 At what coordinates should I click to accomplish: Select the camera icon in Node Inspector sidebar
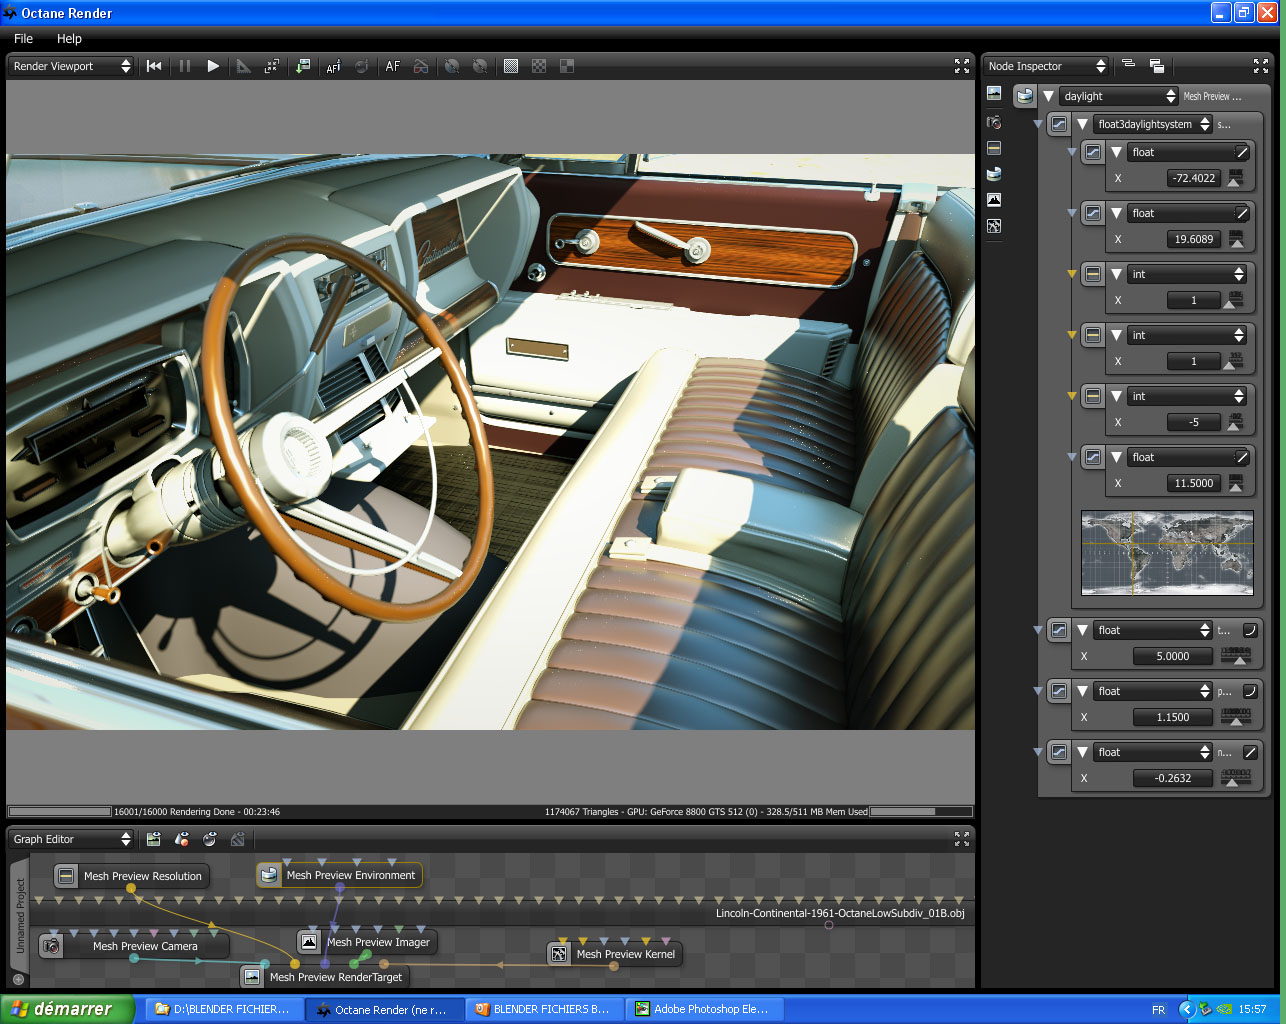(x=994, y=121)
